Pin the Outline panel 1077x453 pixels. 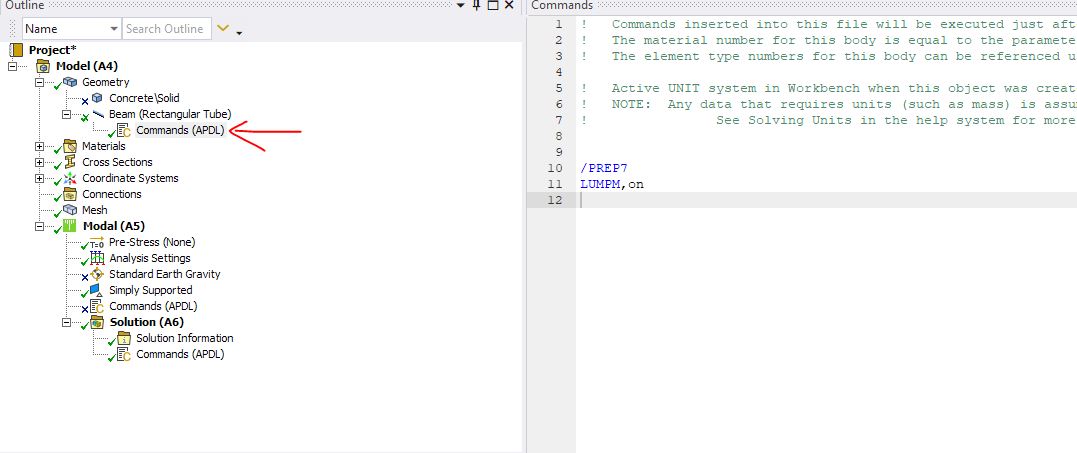coord(477,5)
